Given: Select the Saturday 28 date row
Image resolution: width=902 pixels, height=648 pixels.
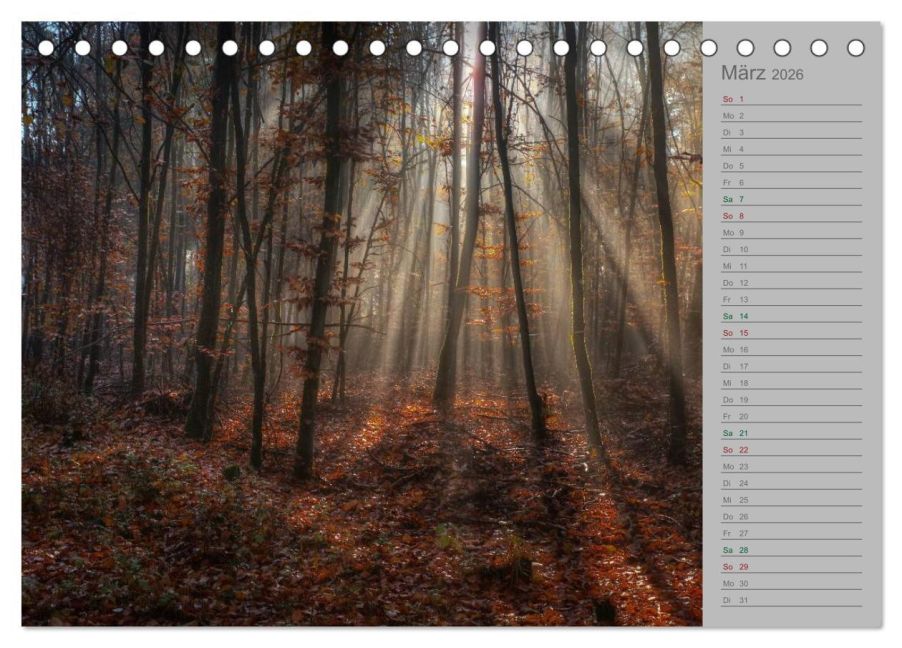Looking at the screenshot, I should (x=792, y=550).
